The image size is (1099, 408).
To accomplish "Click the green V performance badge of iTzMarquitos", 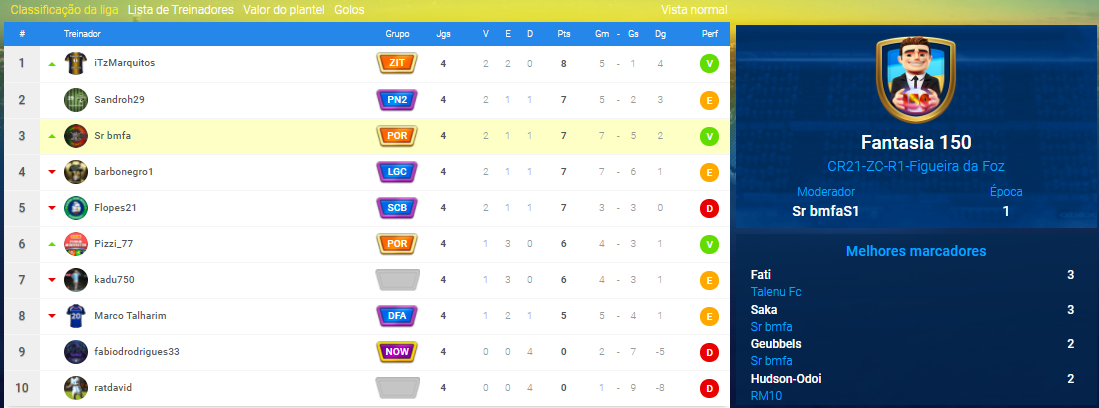I will [709, 64].
